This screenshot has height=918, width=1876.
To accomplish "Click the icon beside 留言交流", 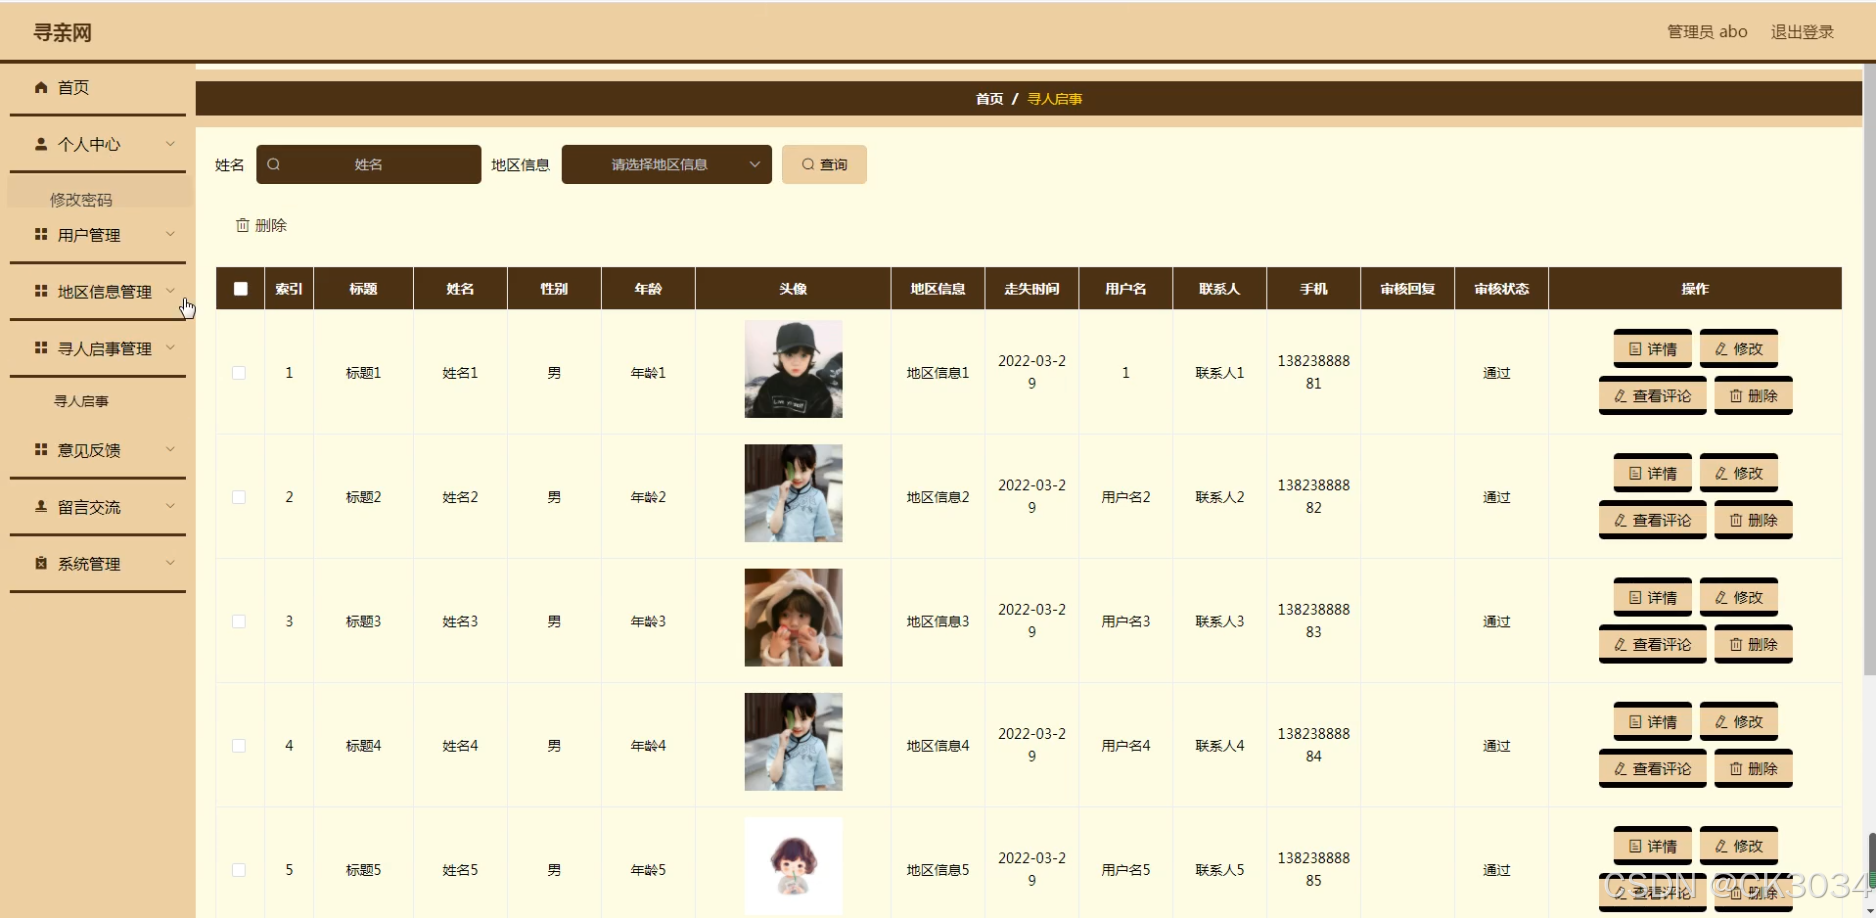I will pyautogui.click(x=41, y=507).
